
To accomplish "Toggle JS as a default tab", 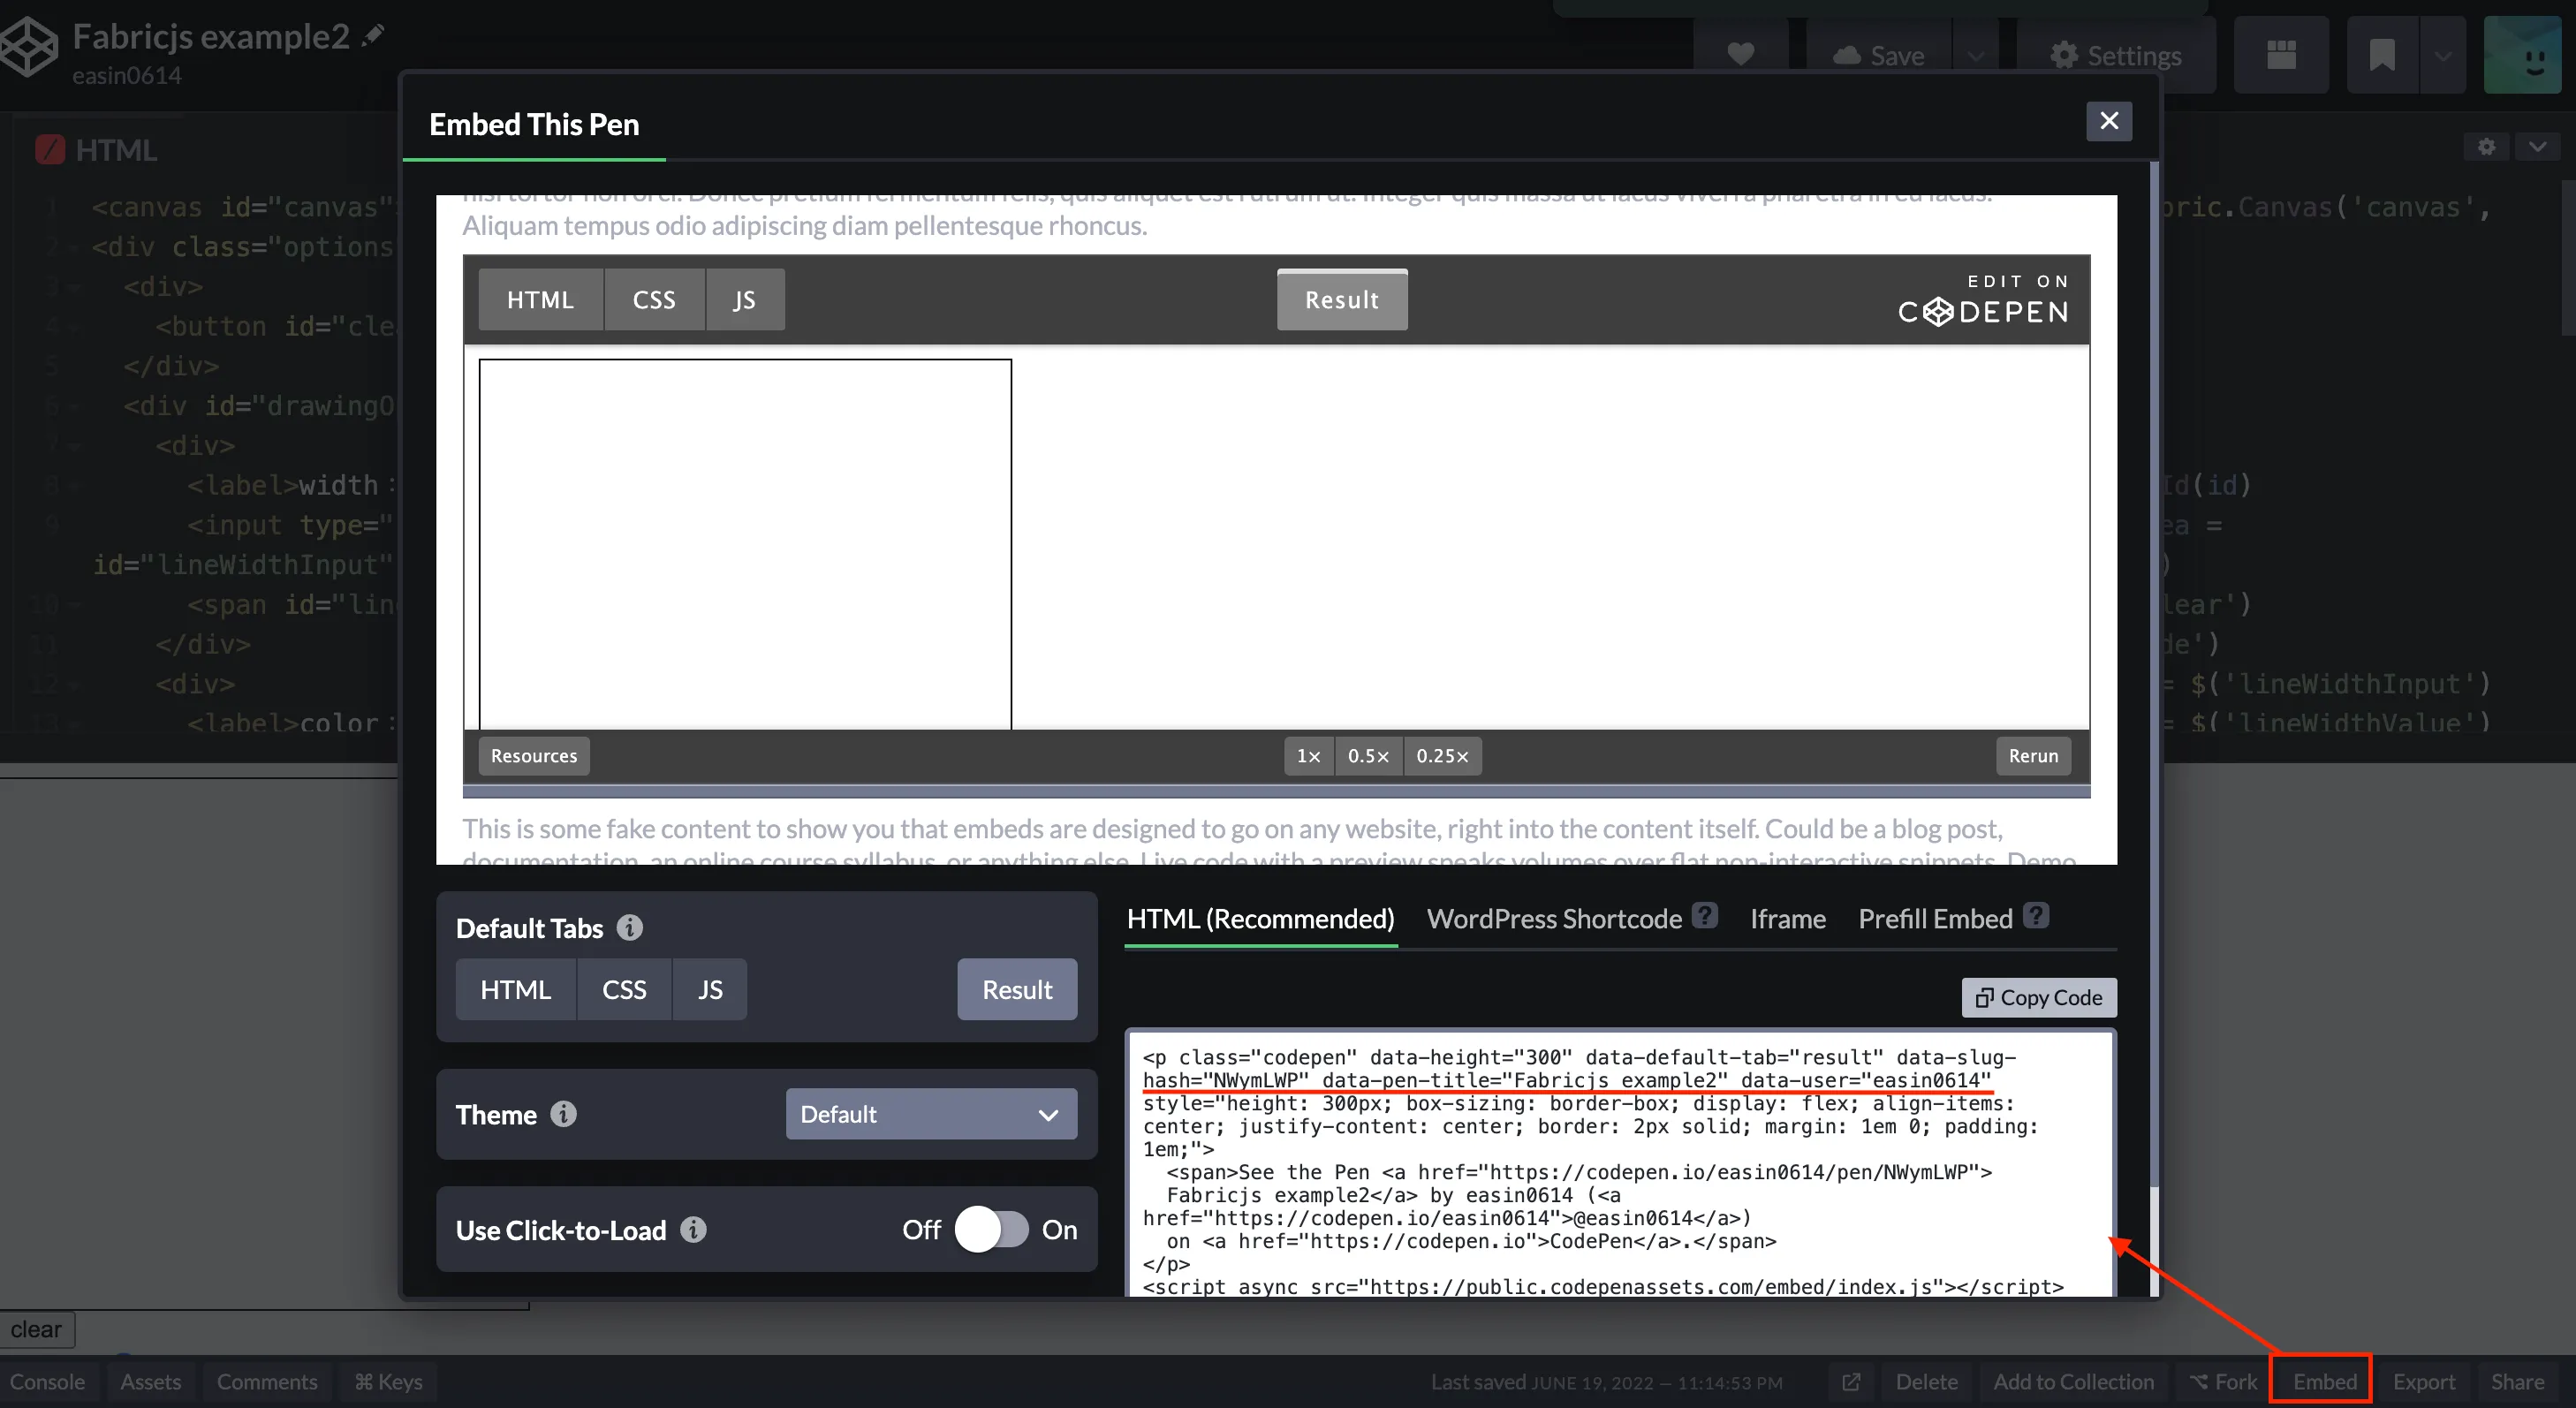I will [710, 989].
